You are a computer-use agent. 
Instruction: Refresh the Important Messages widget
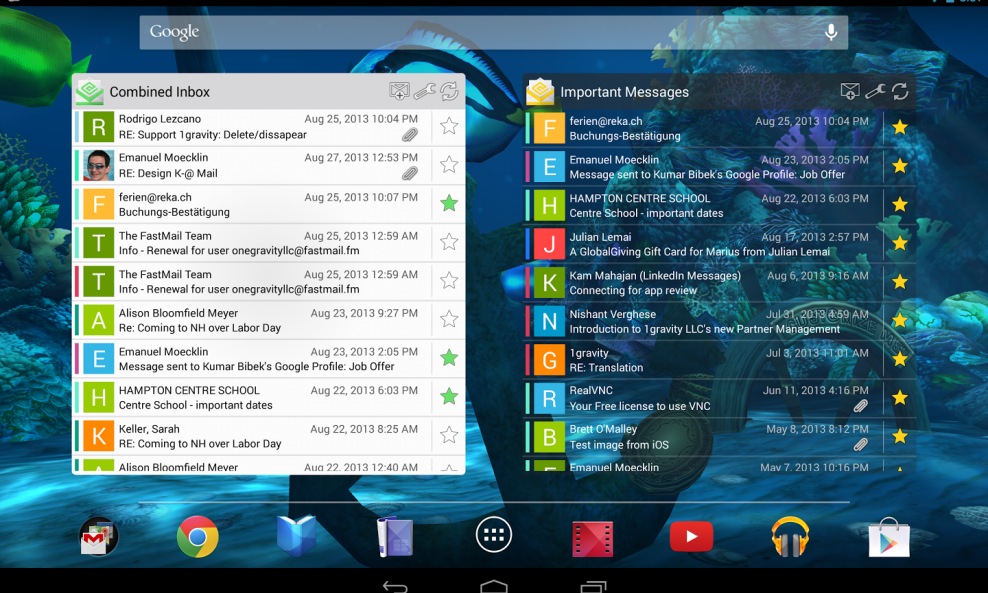point(900,91)
